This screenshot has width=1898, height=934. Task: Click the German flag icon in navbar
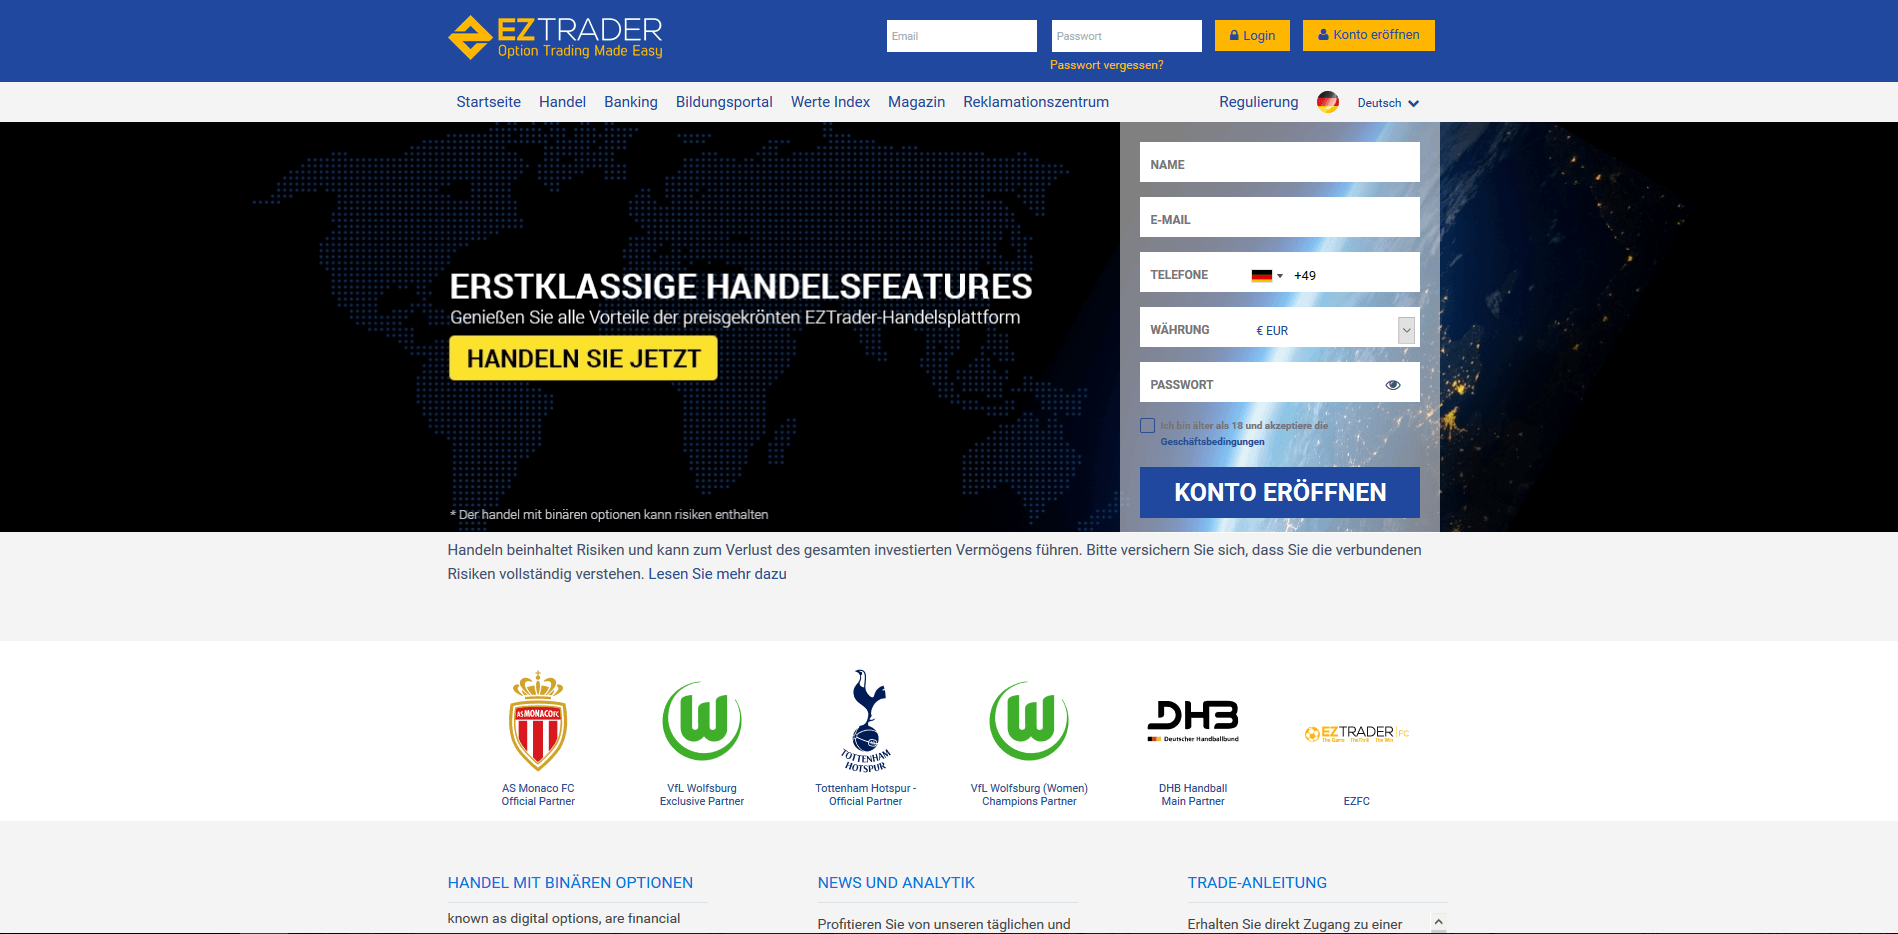coord(1328,102)
